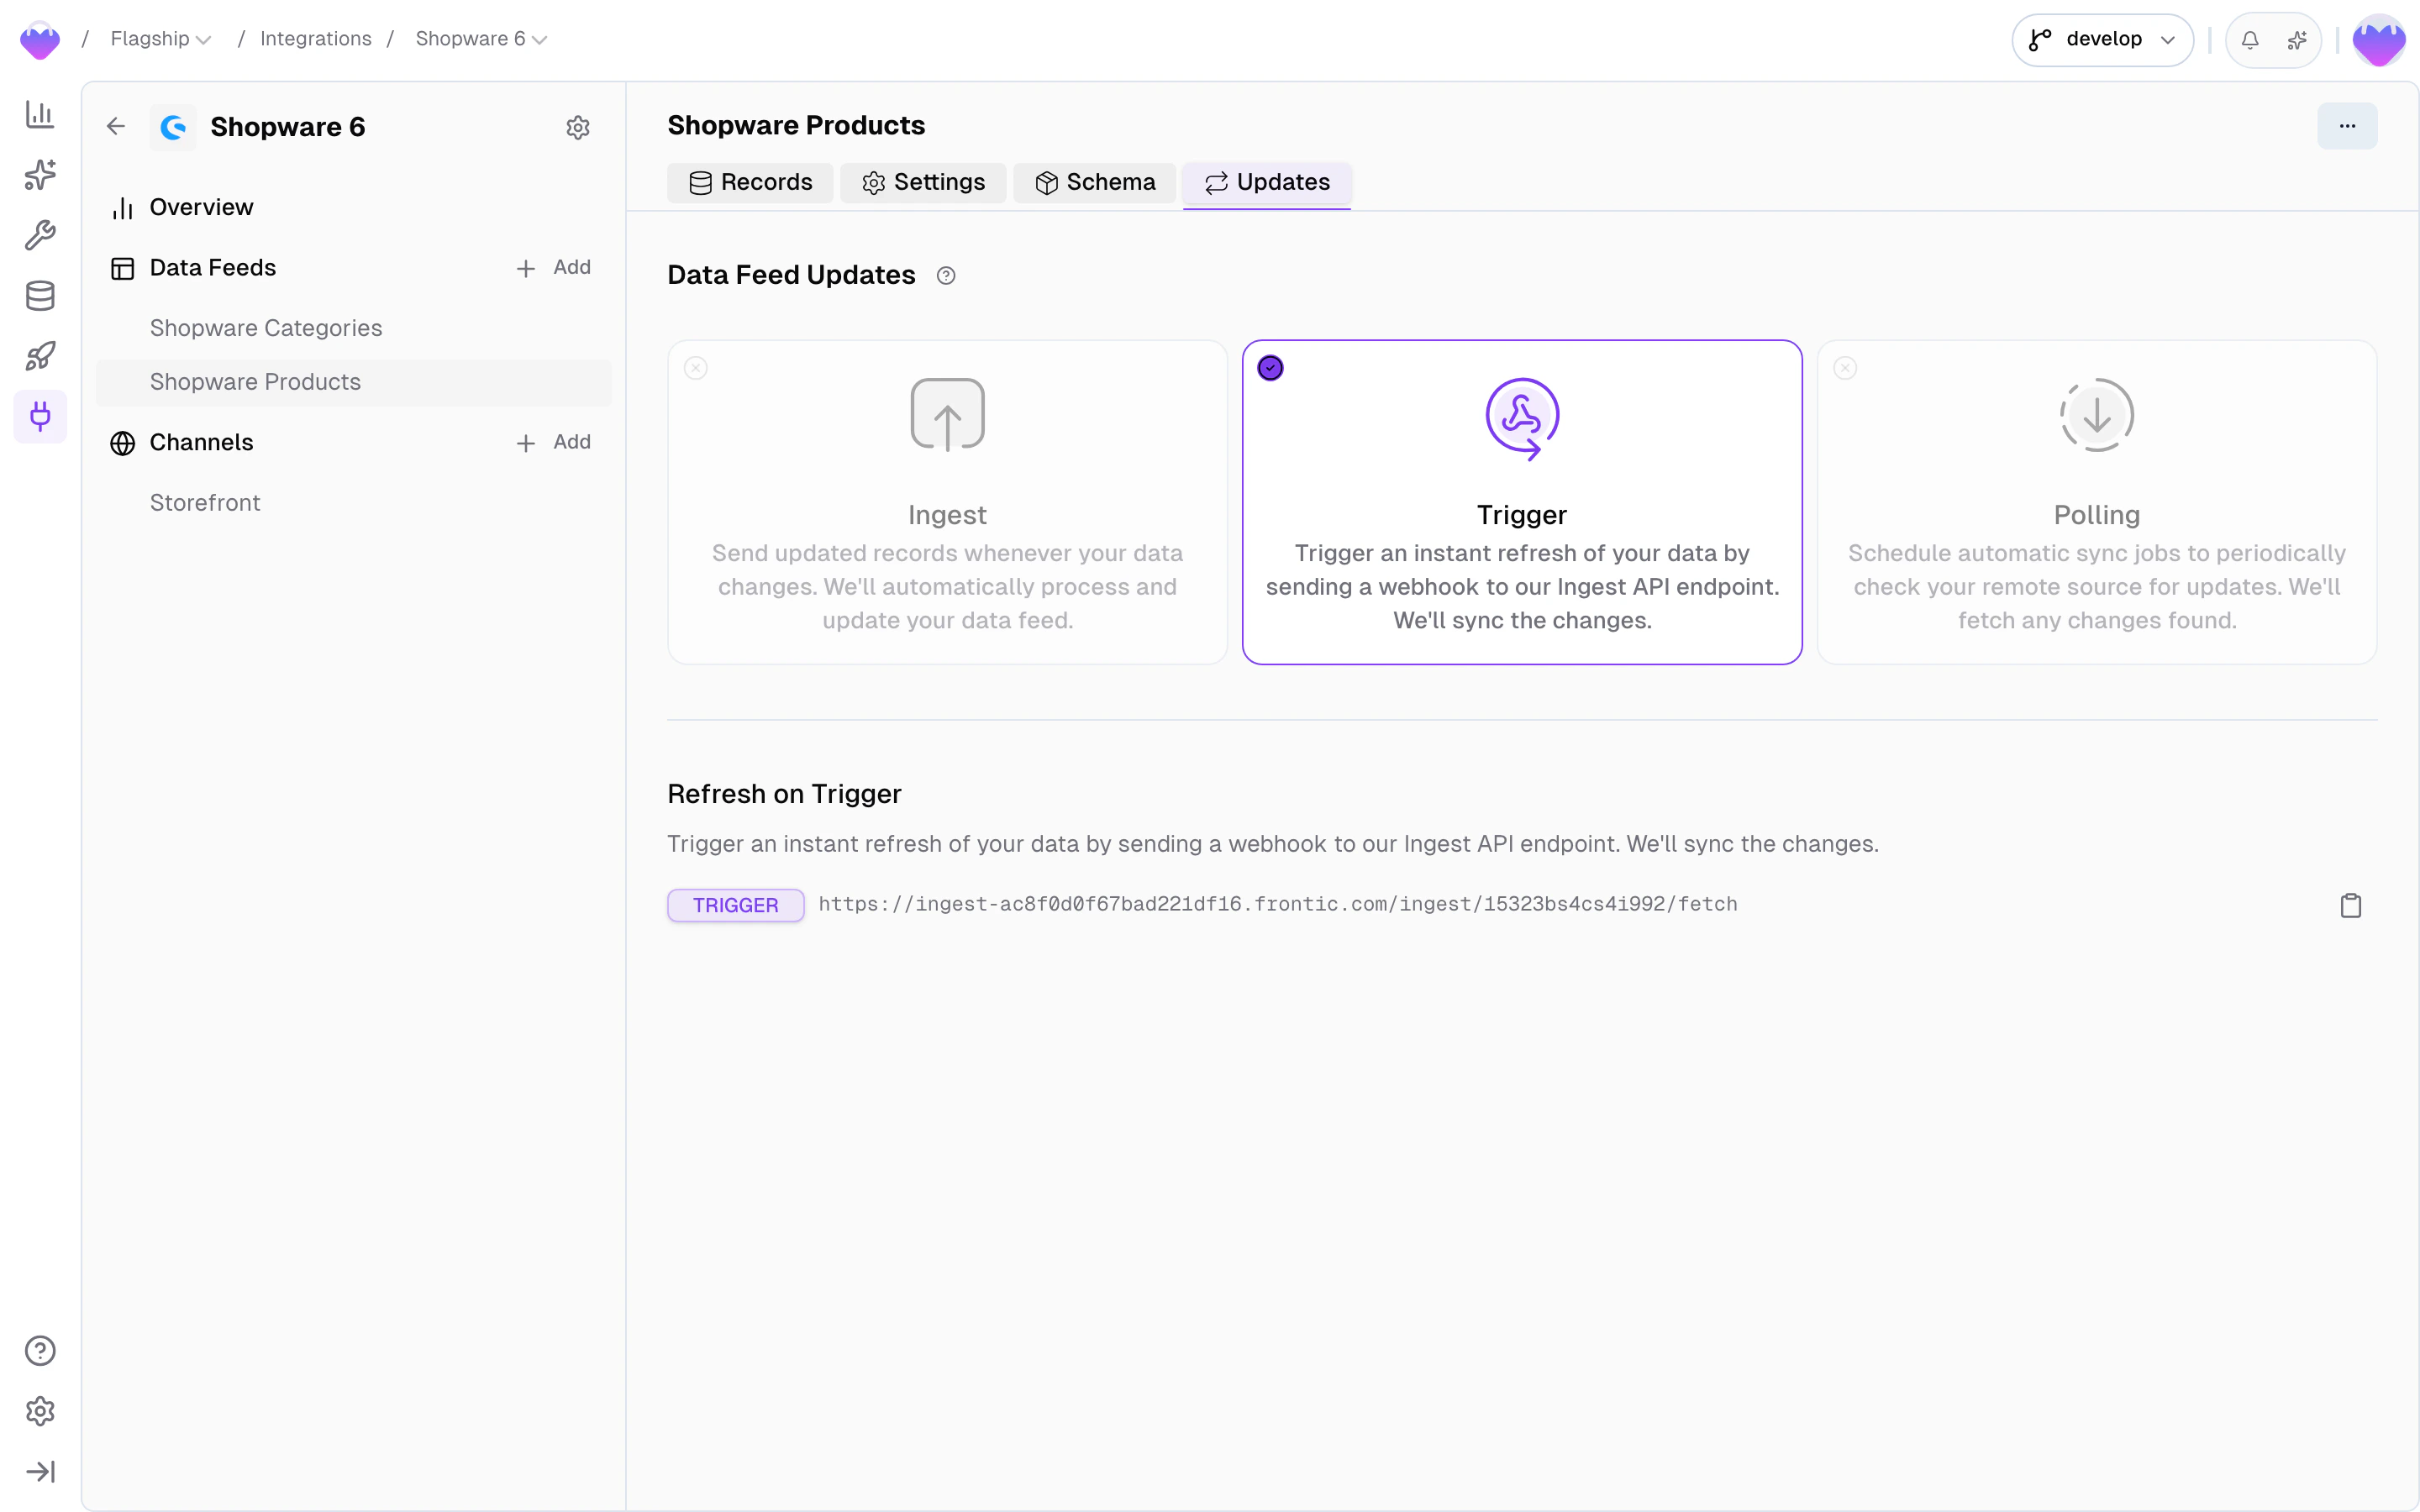The height and width of the screenshot is (1512, 2420).
Task: Click the Ingest upload arrow icon
Action: point(947,415)
